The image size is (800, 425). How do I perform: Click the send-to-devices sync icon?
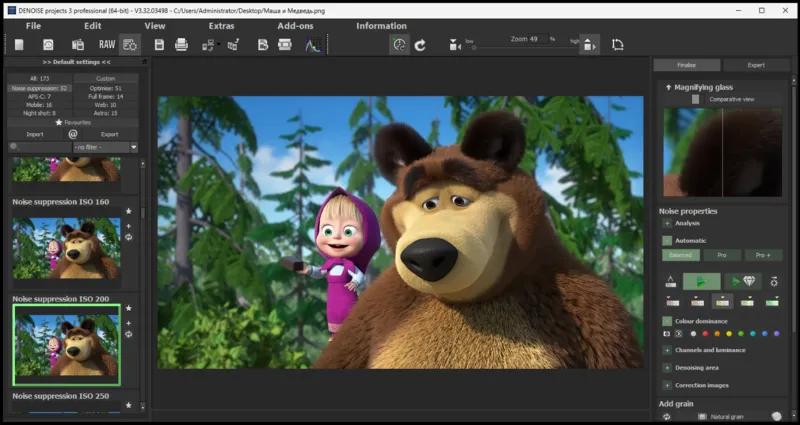(208, 45)
